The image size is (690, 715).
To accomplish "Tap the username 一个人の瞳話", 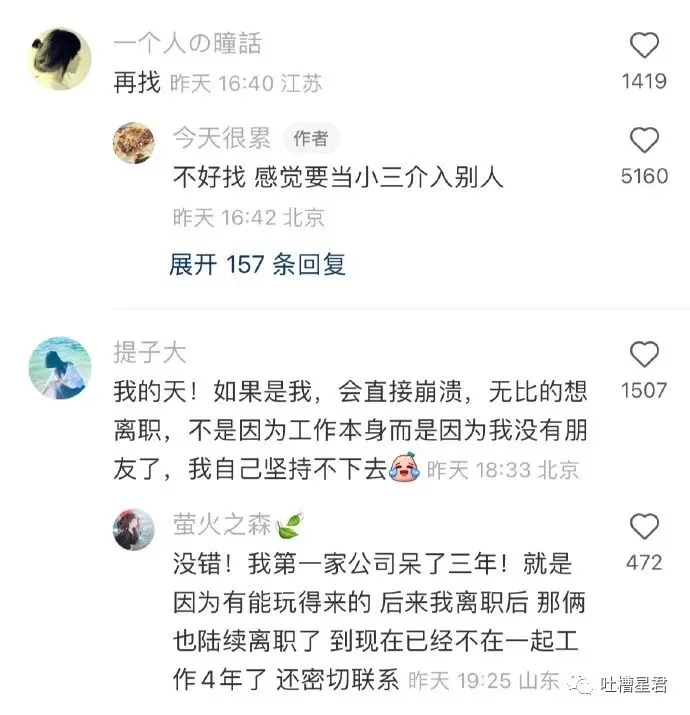I will [187, 44].
